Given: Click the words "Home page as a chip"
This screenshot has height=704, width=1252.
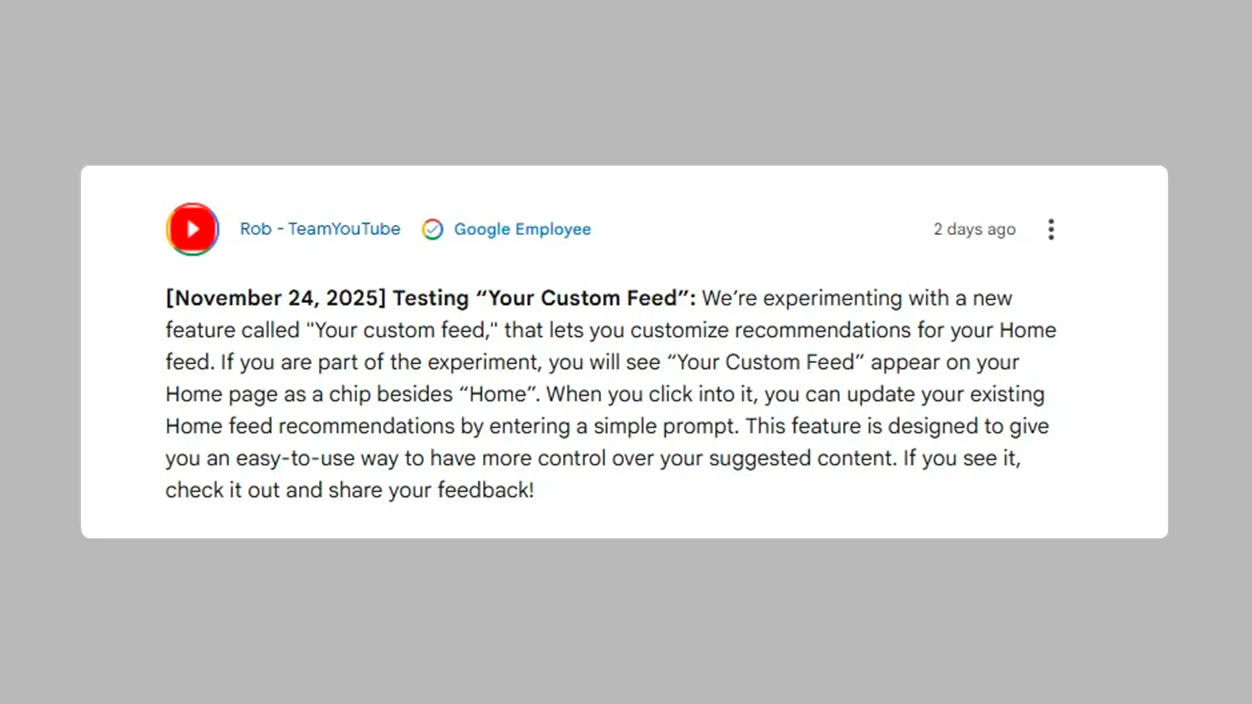Looking at the screenshot, I should coord(266,394).
